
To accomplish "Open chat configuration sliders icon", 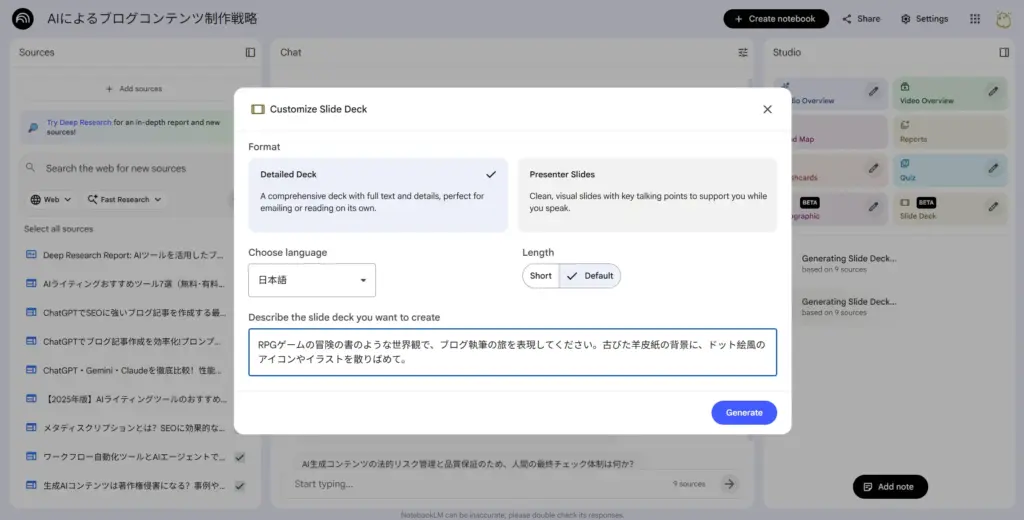I will [x=743, y=52].
